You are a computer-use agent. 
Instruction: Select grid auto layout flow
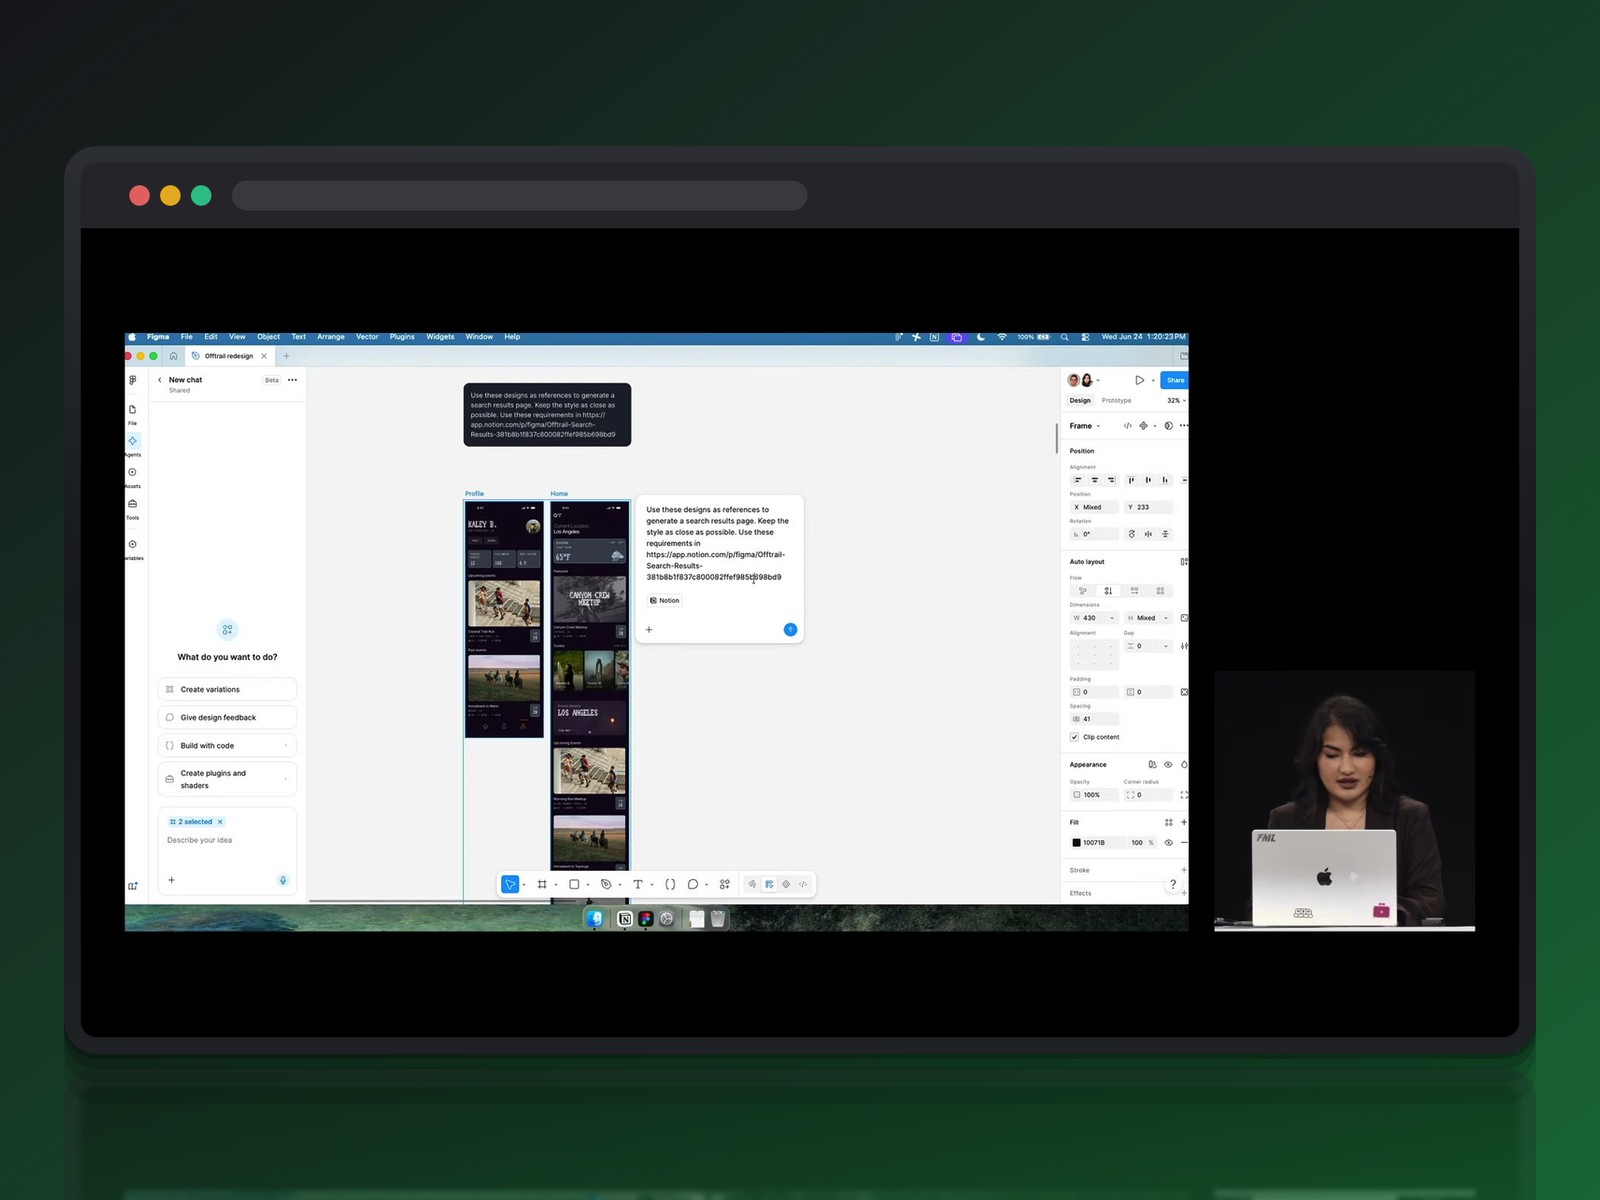click(x=1160, y=590)
